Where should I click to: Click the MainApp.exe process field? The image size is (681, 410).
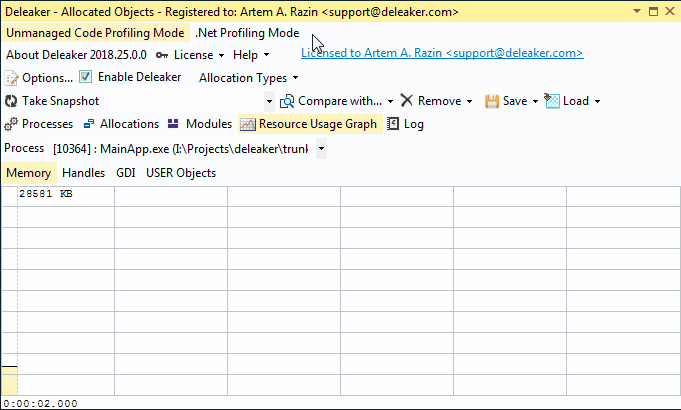pyautogui.click(x=180, y=149)
